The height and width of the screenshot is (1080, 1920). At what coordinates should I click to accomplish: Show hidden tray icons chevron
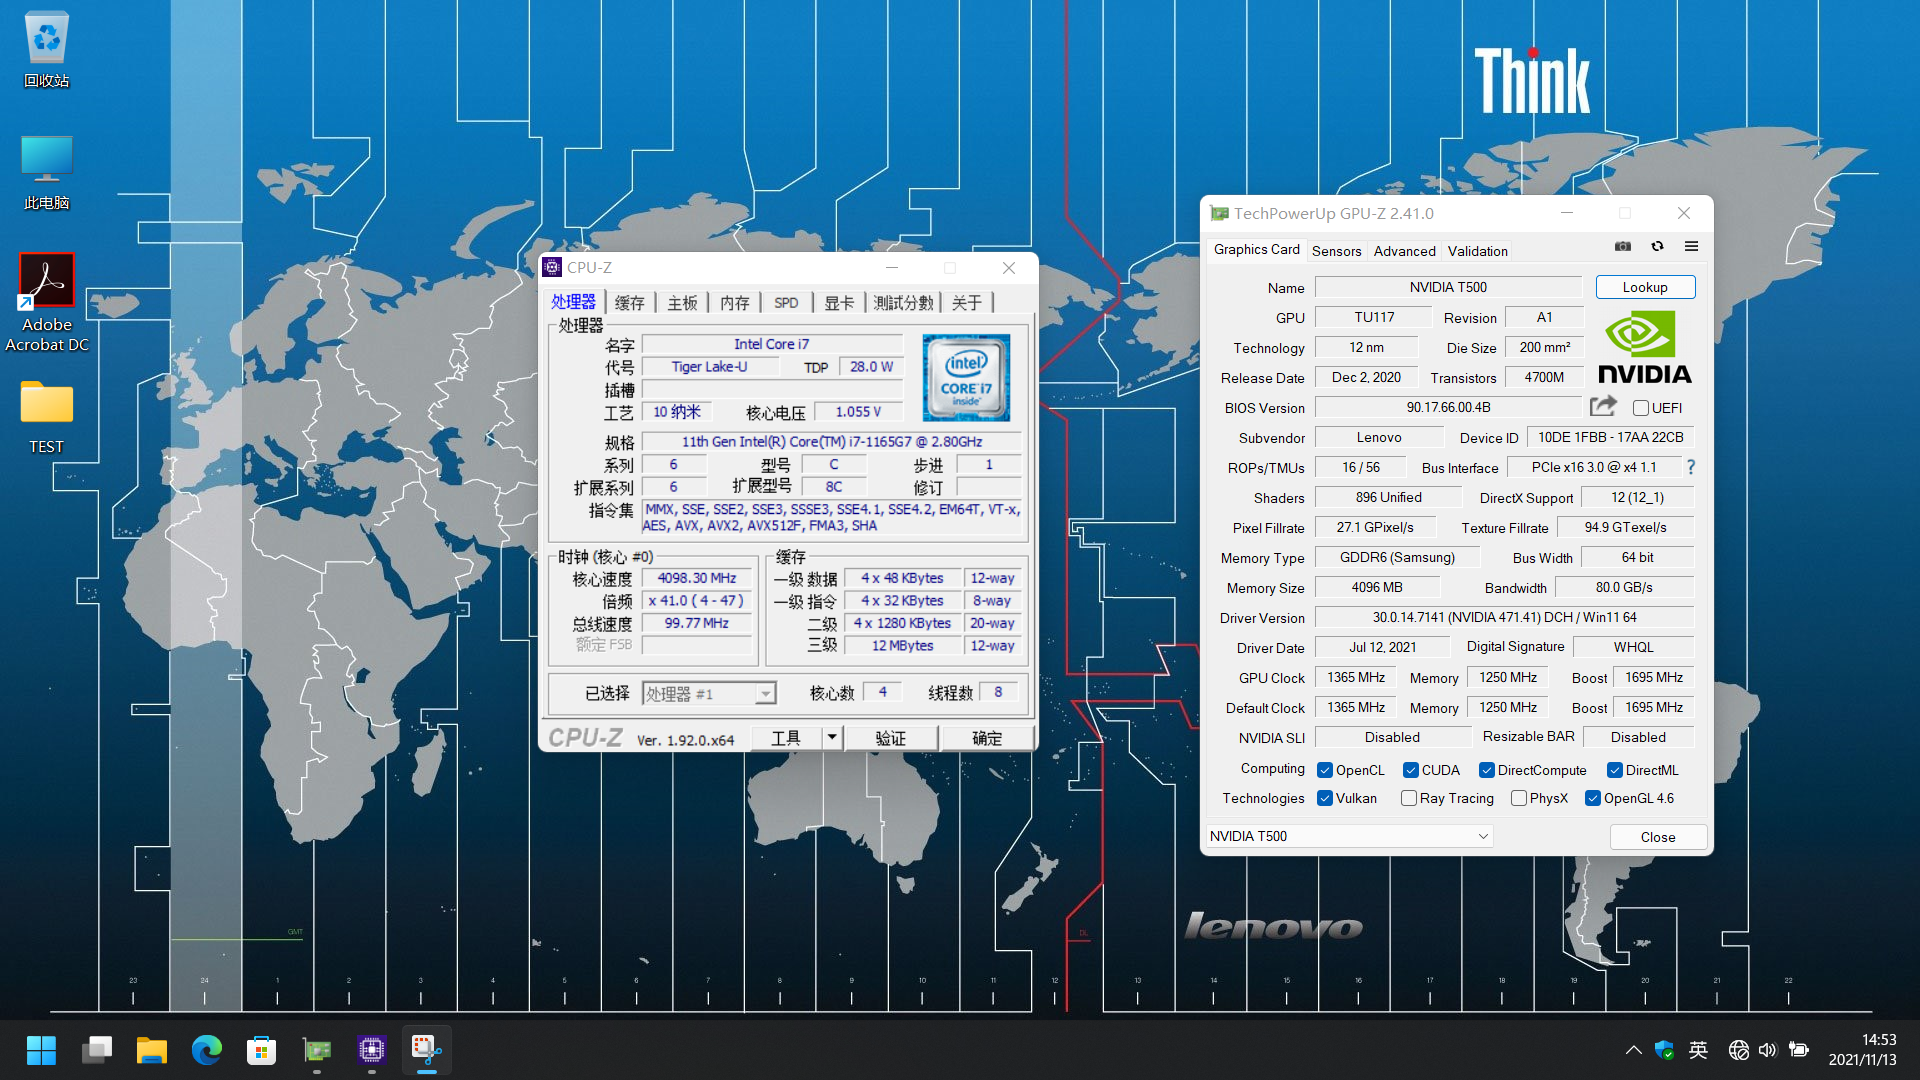(x=1633, y=1050)
